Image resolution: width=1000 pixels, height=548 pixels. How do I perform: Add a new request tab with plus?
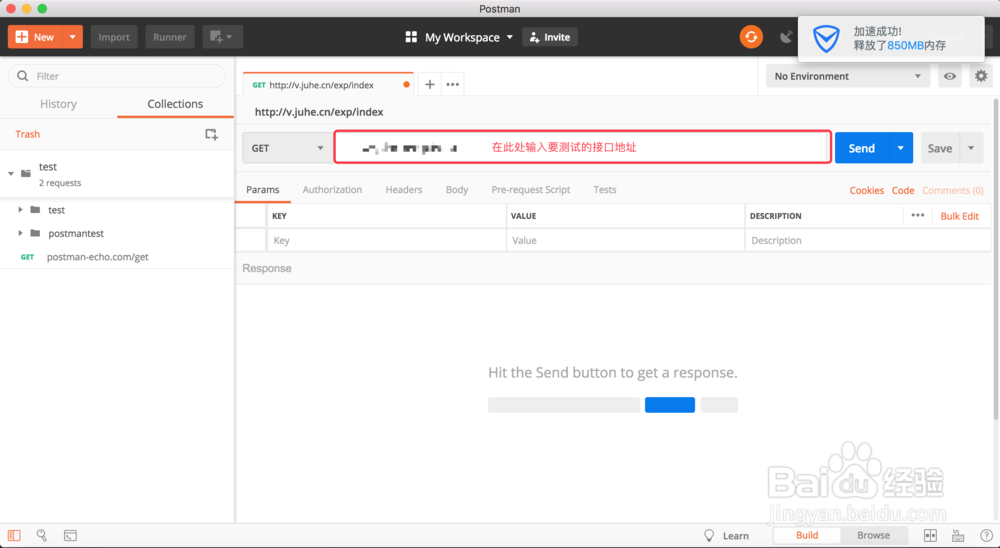point(430,84)
